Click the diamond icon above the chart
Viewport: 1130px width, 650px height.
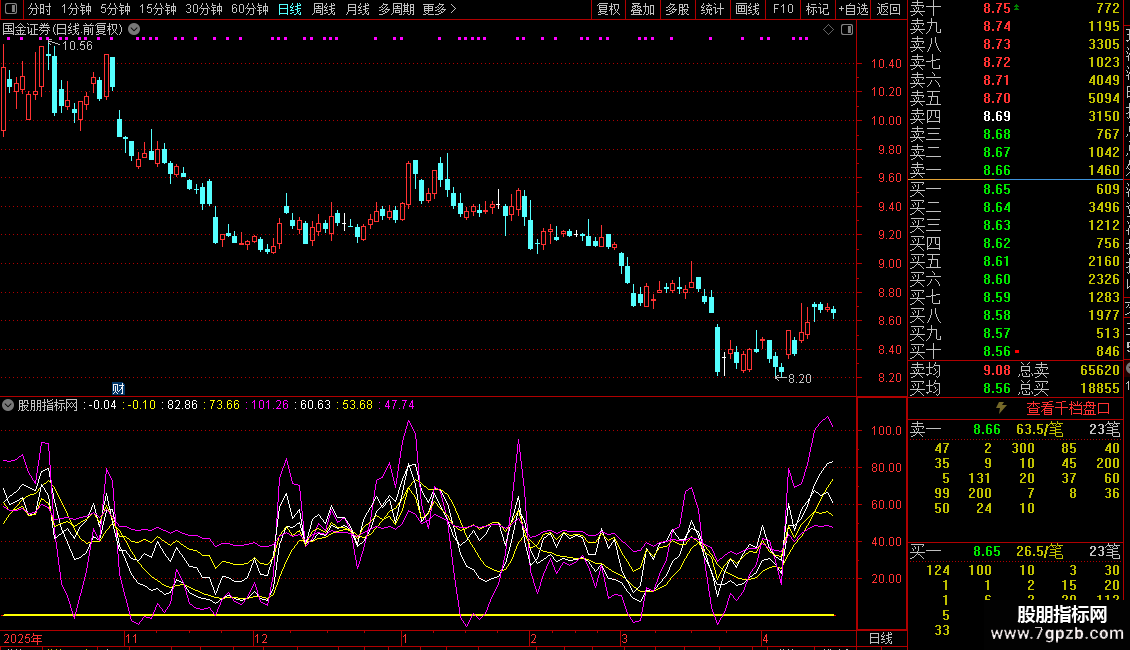[x=828, y=30]
